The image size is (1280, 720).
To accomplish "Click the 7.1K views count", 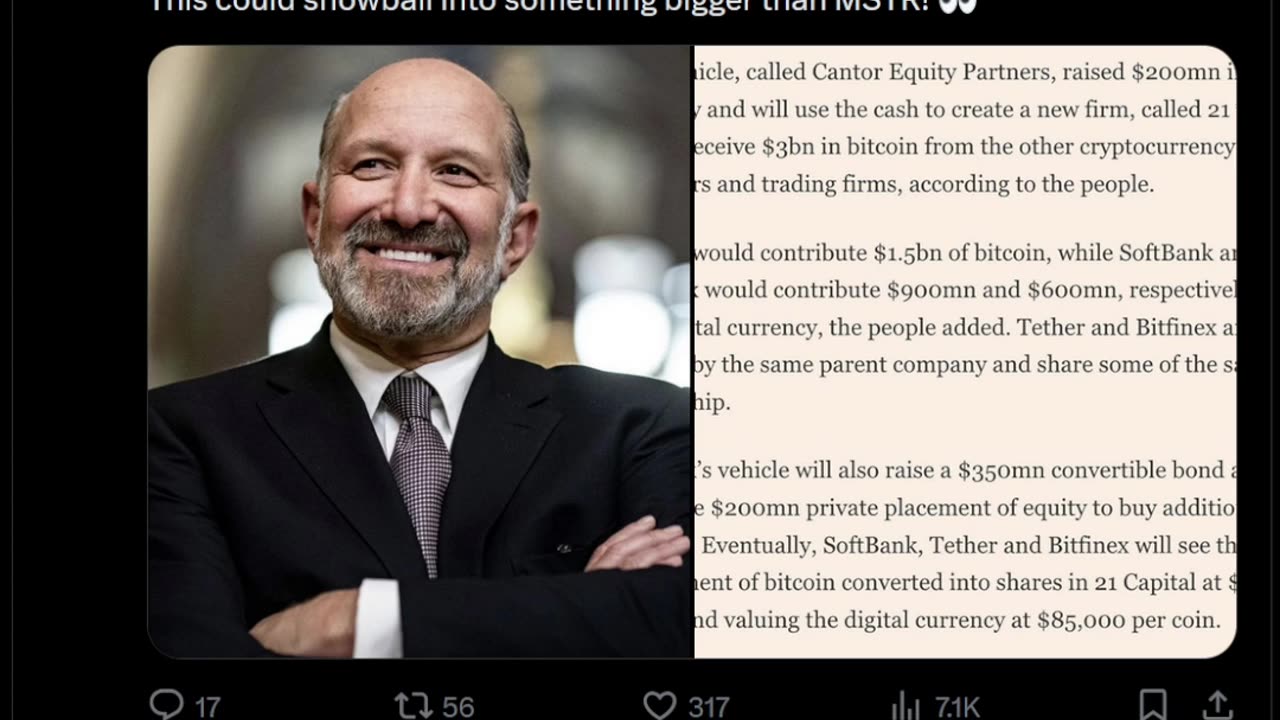I will point(957,708).
